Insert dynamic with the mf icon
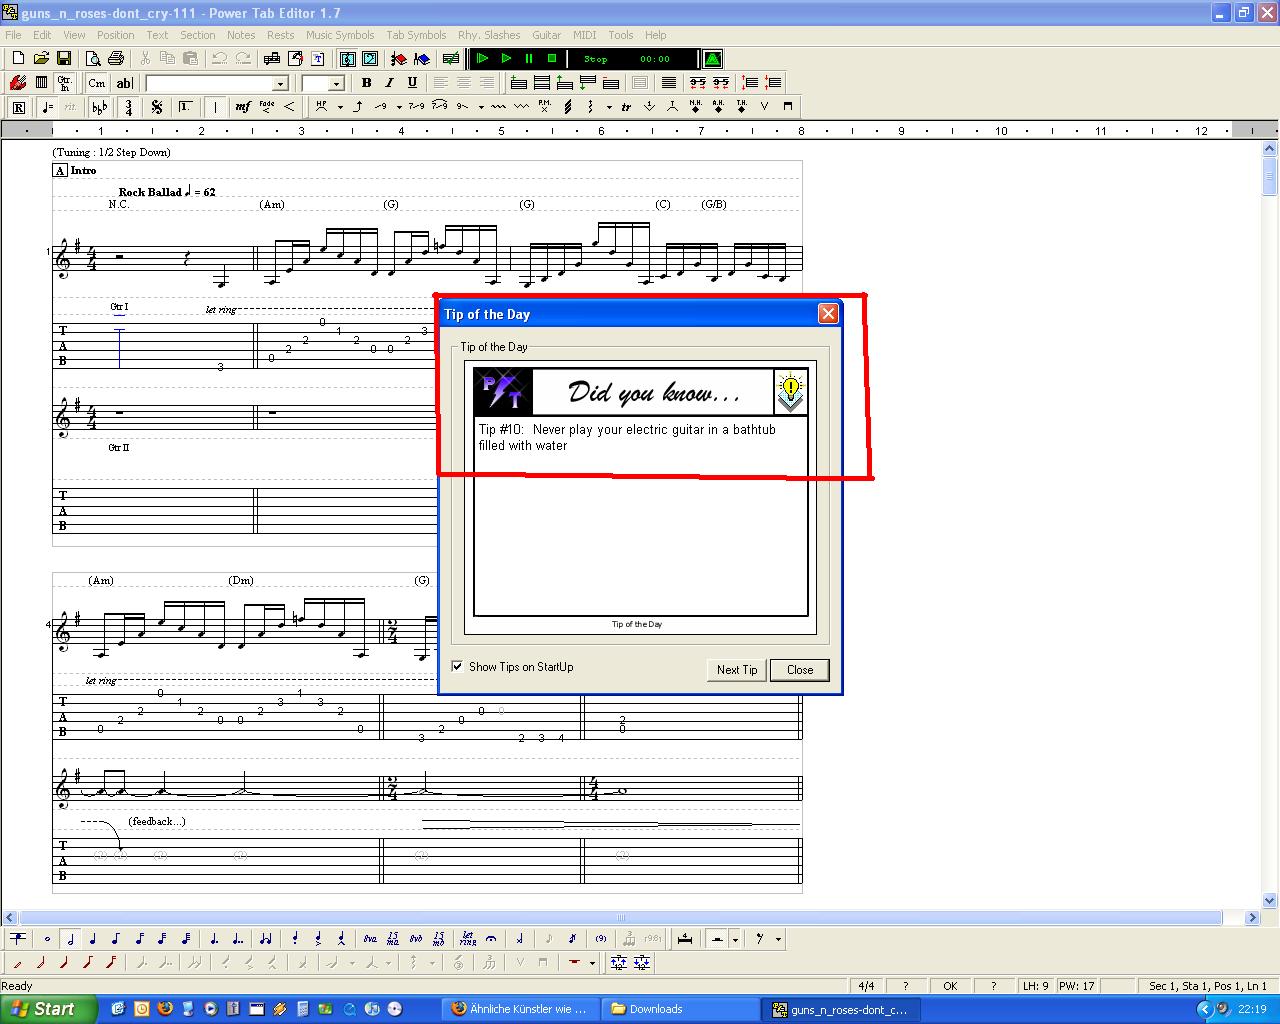The width and height of the screenshot is (1280, 1024). pos(243,107)
